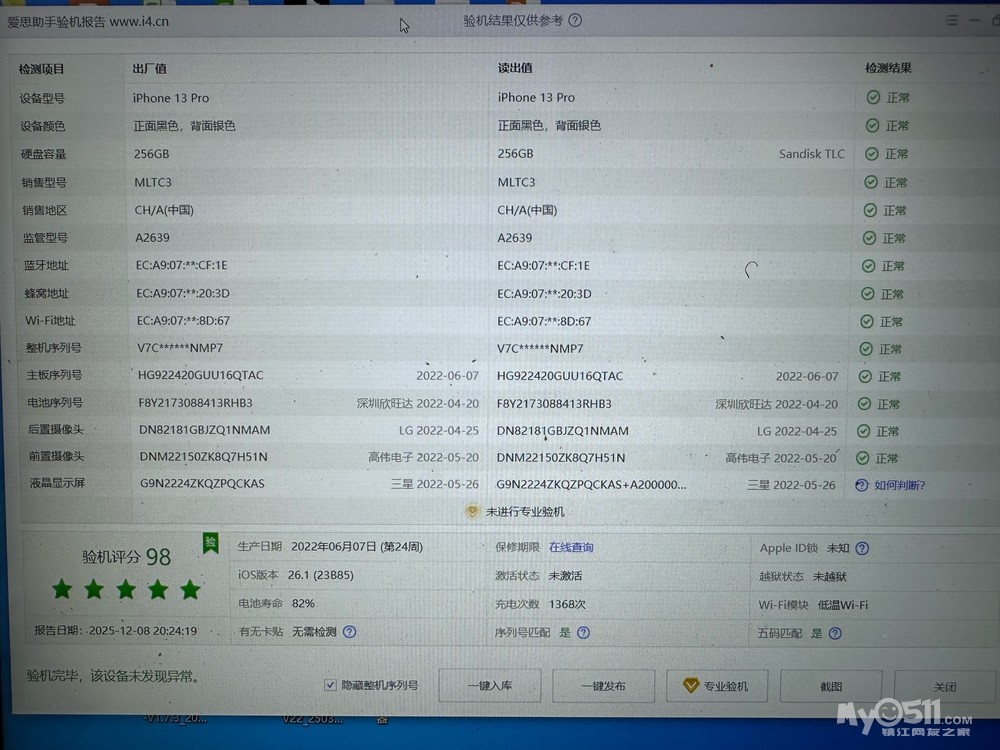Click the yellow heart icon beside 未进行专业验机
The image size is (1000, 750).
(473, 511)
